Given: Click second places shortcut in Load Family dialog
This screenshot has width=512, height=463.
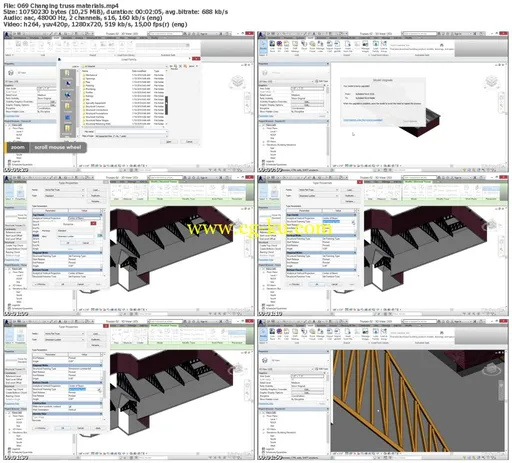Looking at the screenshot, I should 68,84.
